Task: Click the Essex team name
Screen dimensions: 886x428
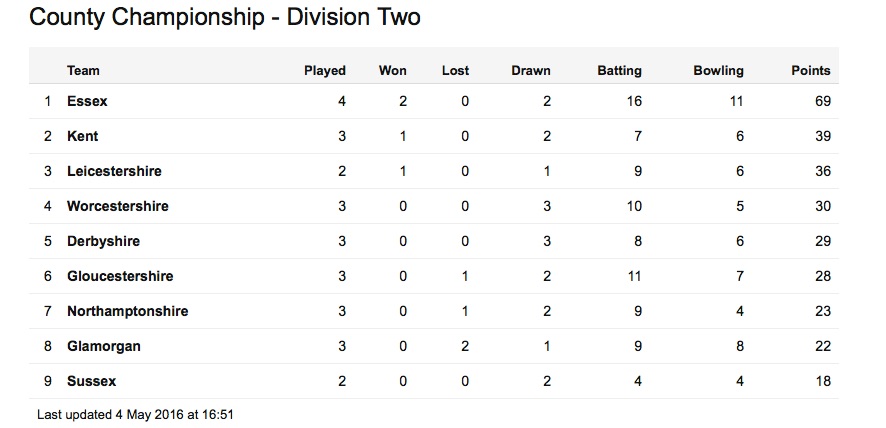Action: pos(87,101)
